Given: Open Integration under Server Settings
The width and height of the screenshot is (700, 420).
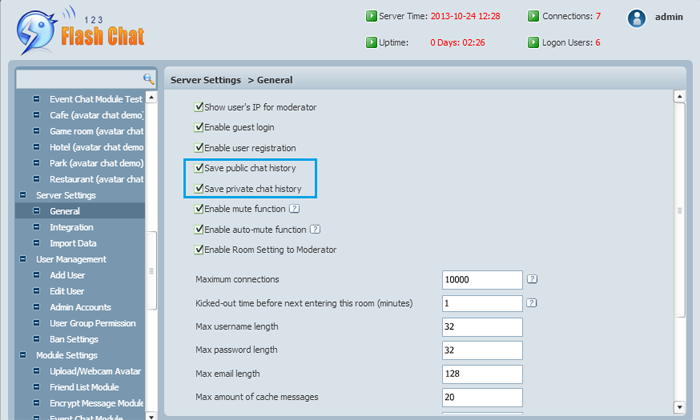Looking at the screenshot, I should (71, 227).
